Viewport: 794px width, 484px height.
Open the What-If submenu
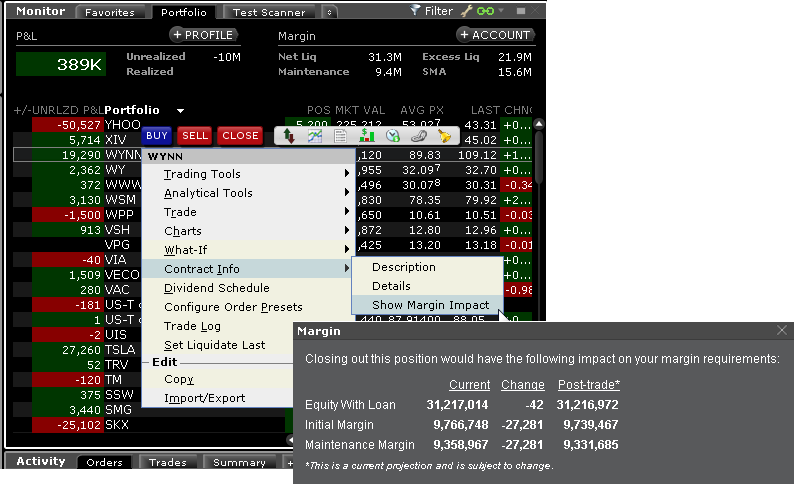pos(247,250)
